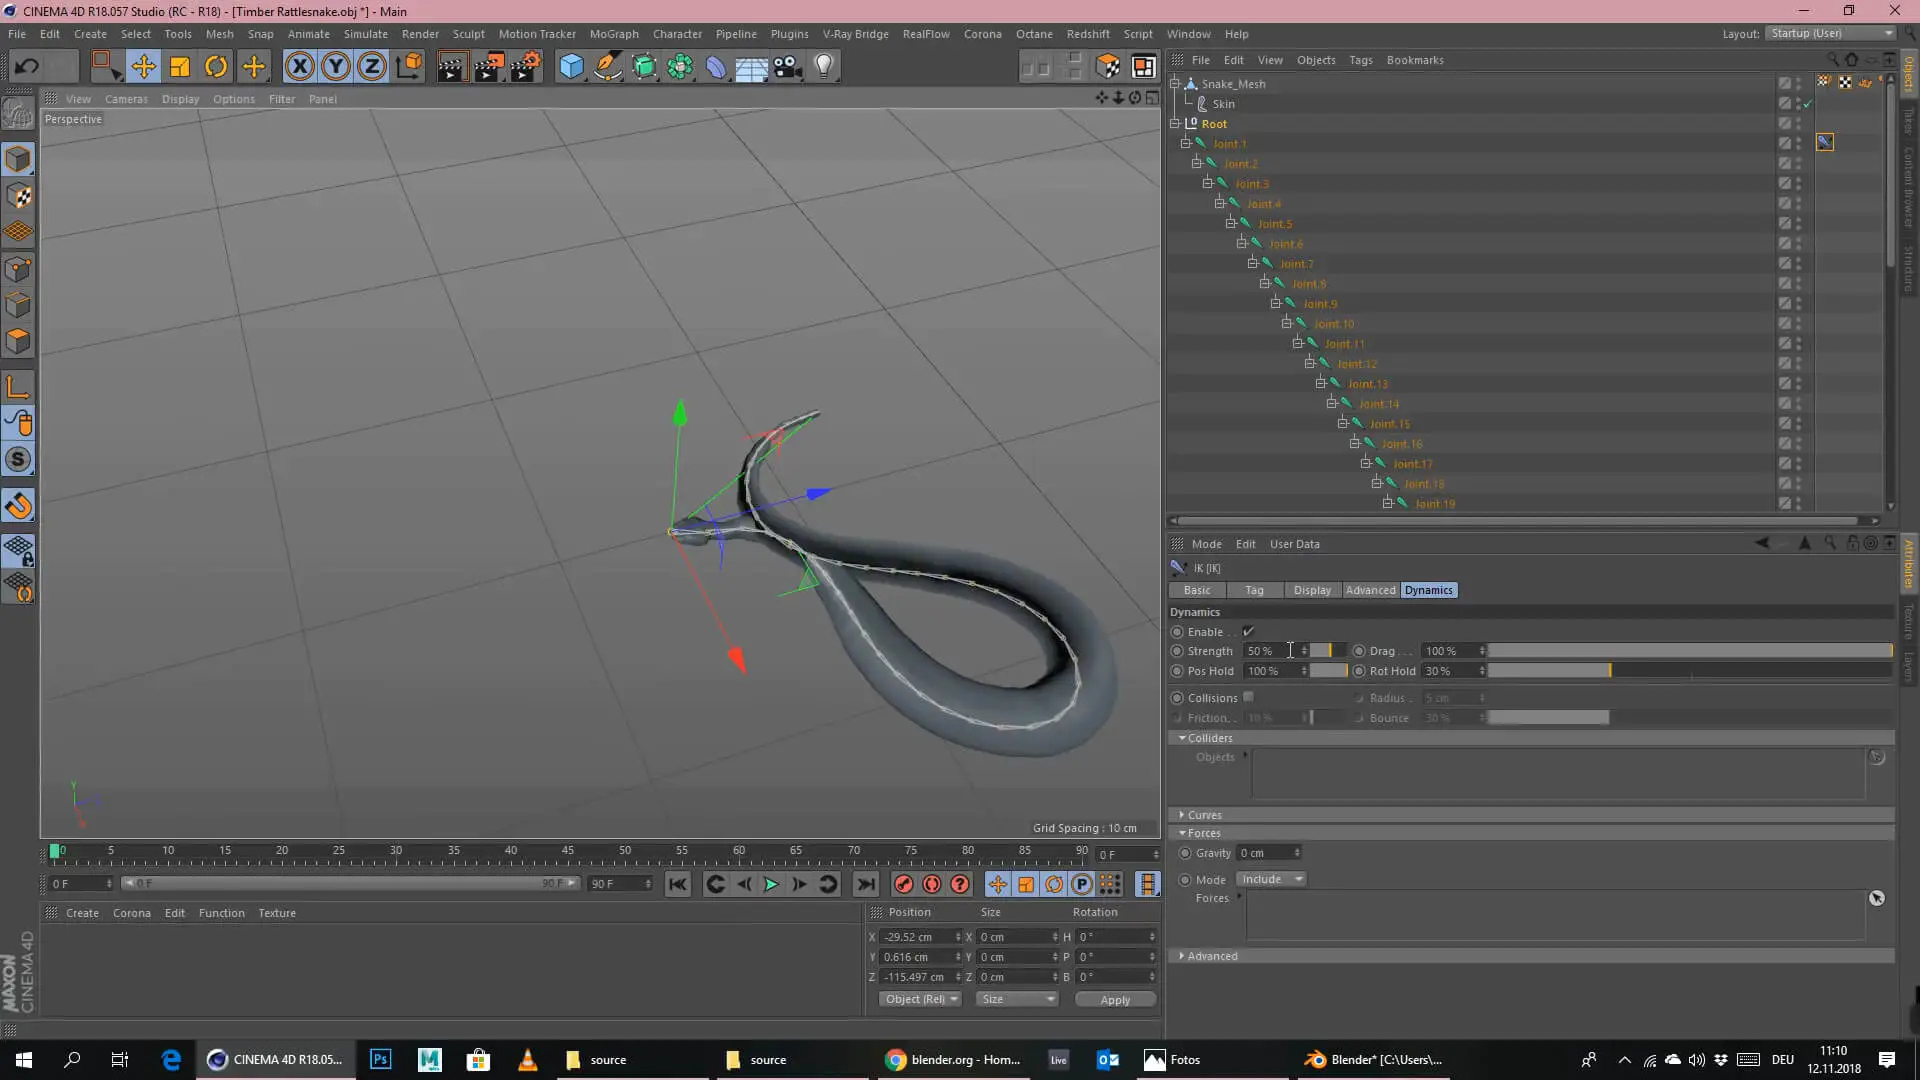Collapse the Root tree node
The width and height of the screenshot is (1920, 1080).
1175,124
